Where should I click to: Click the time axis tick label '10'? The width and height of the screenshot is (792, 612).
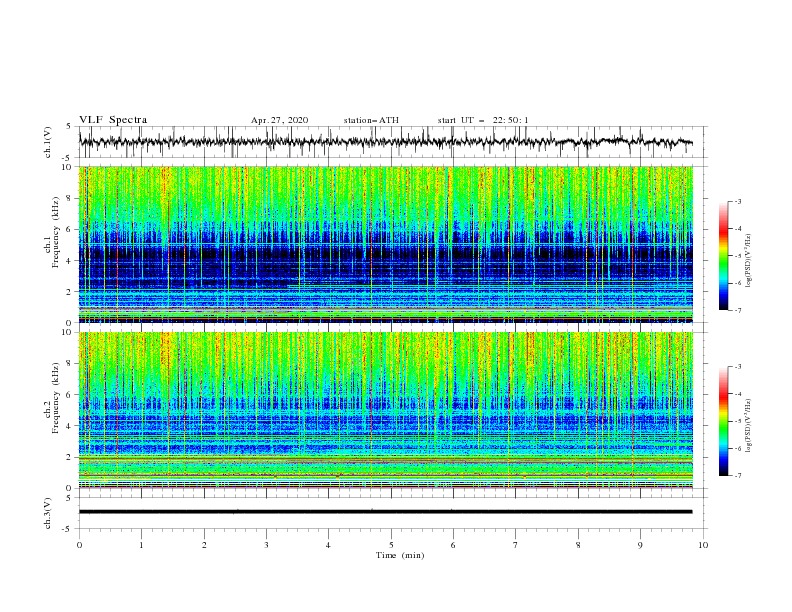(x=703, y=545)
